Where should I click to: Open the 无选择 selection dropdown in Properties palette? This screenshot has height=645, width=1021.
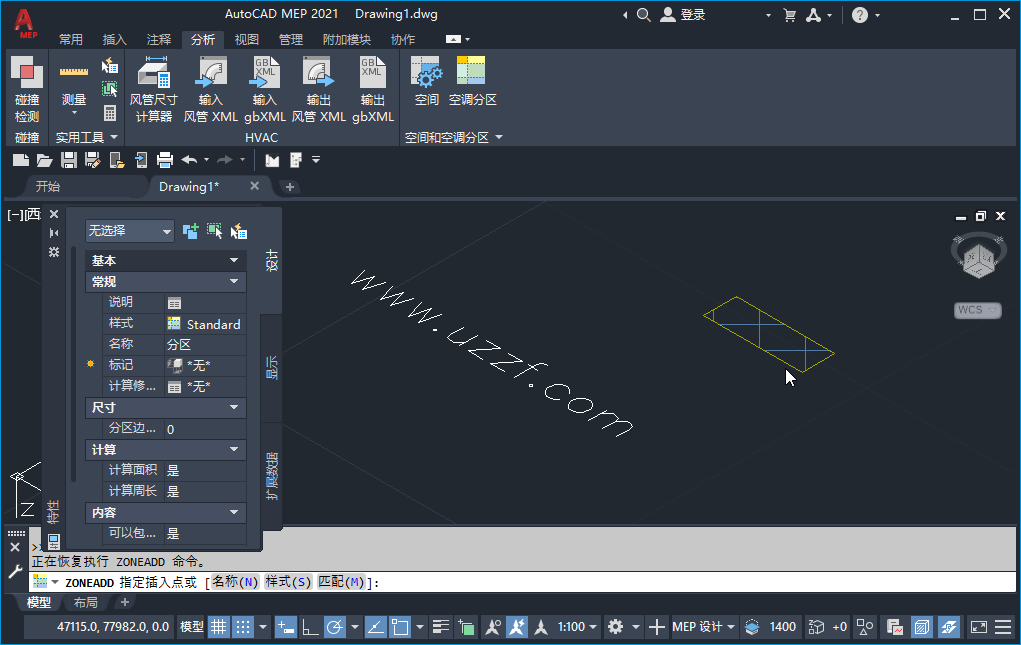point(129,231)
